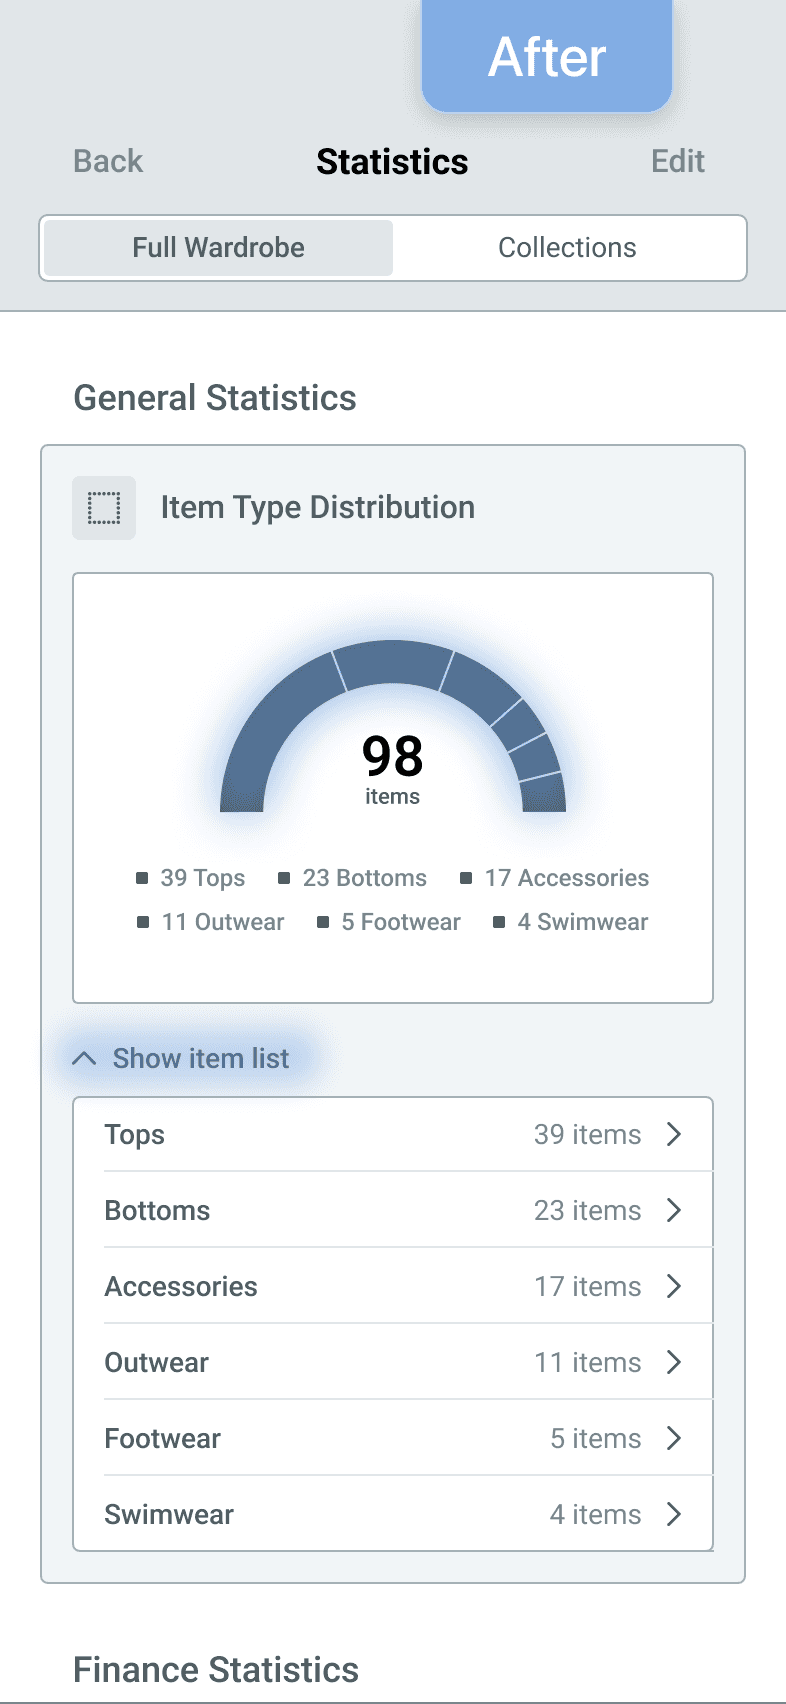Click the 98 items total in chart
This screenshot has height=1704, width=786.
tap(392, 768)
